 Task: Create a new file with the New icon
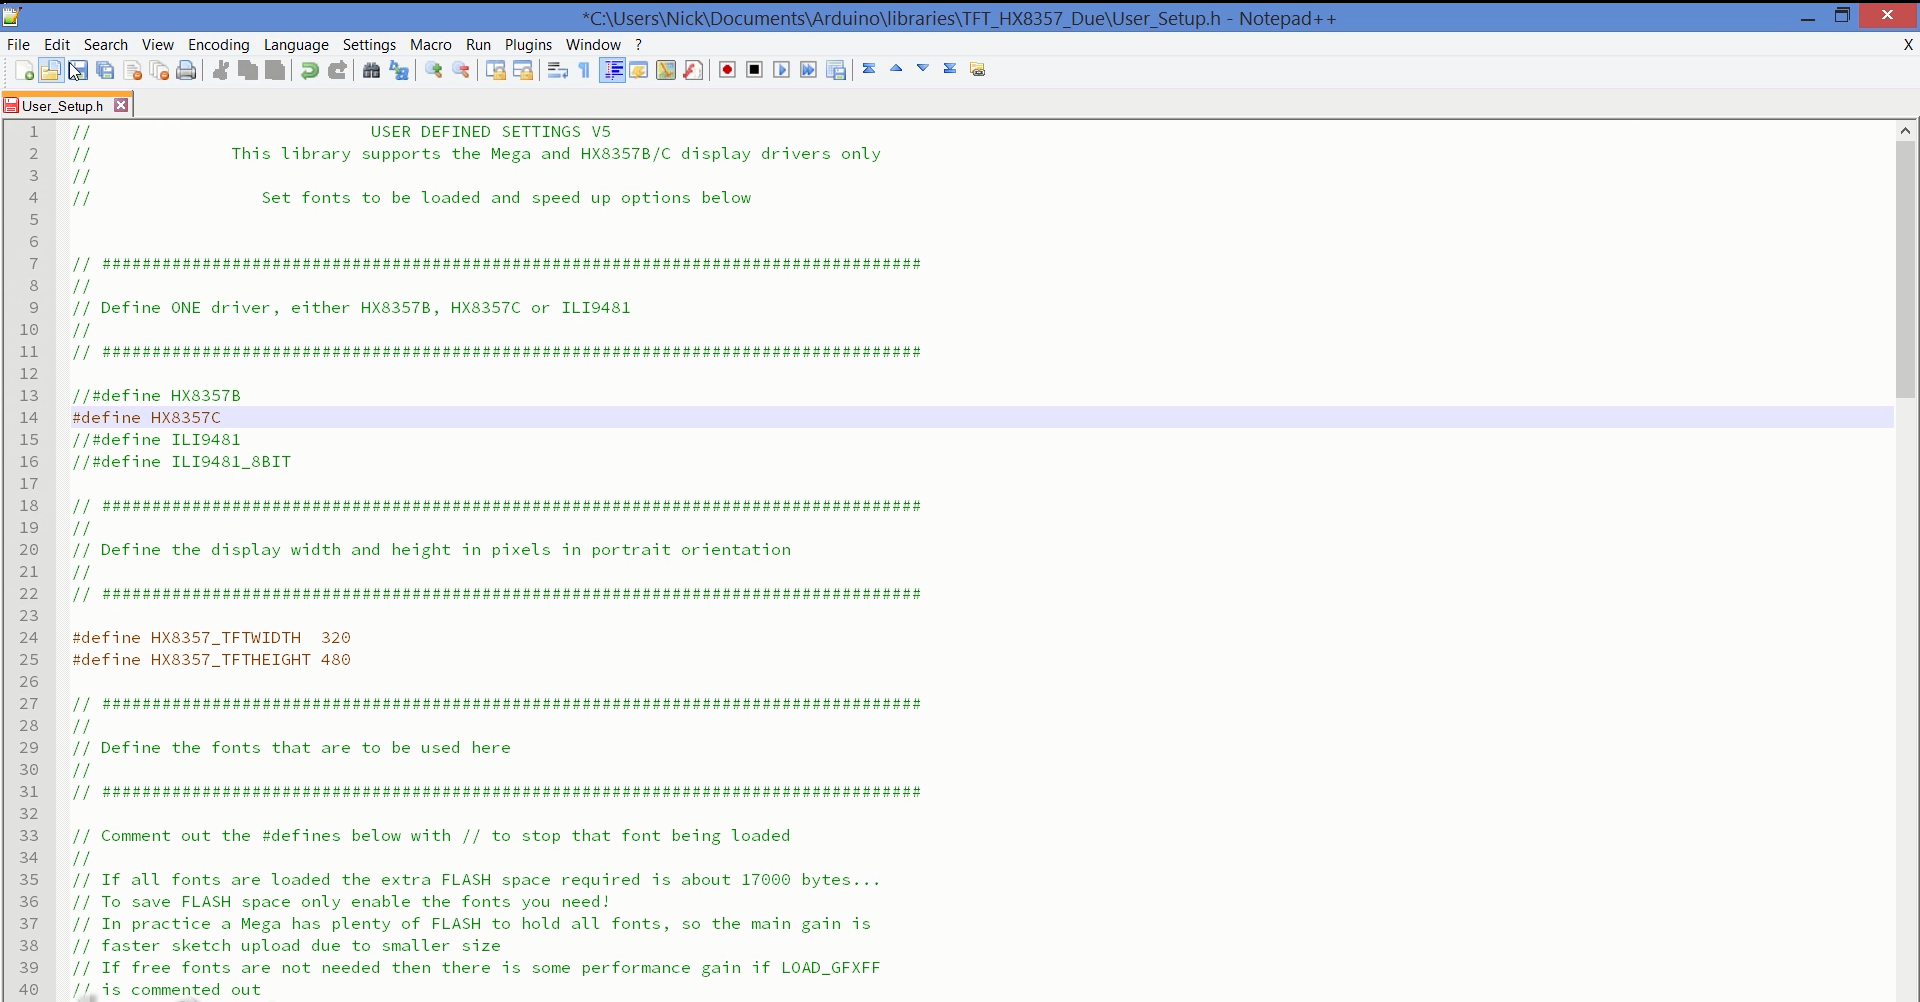(24, 70)
